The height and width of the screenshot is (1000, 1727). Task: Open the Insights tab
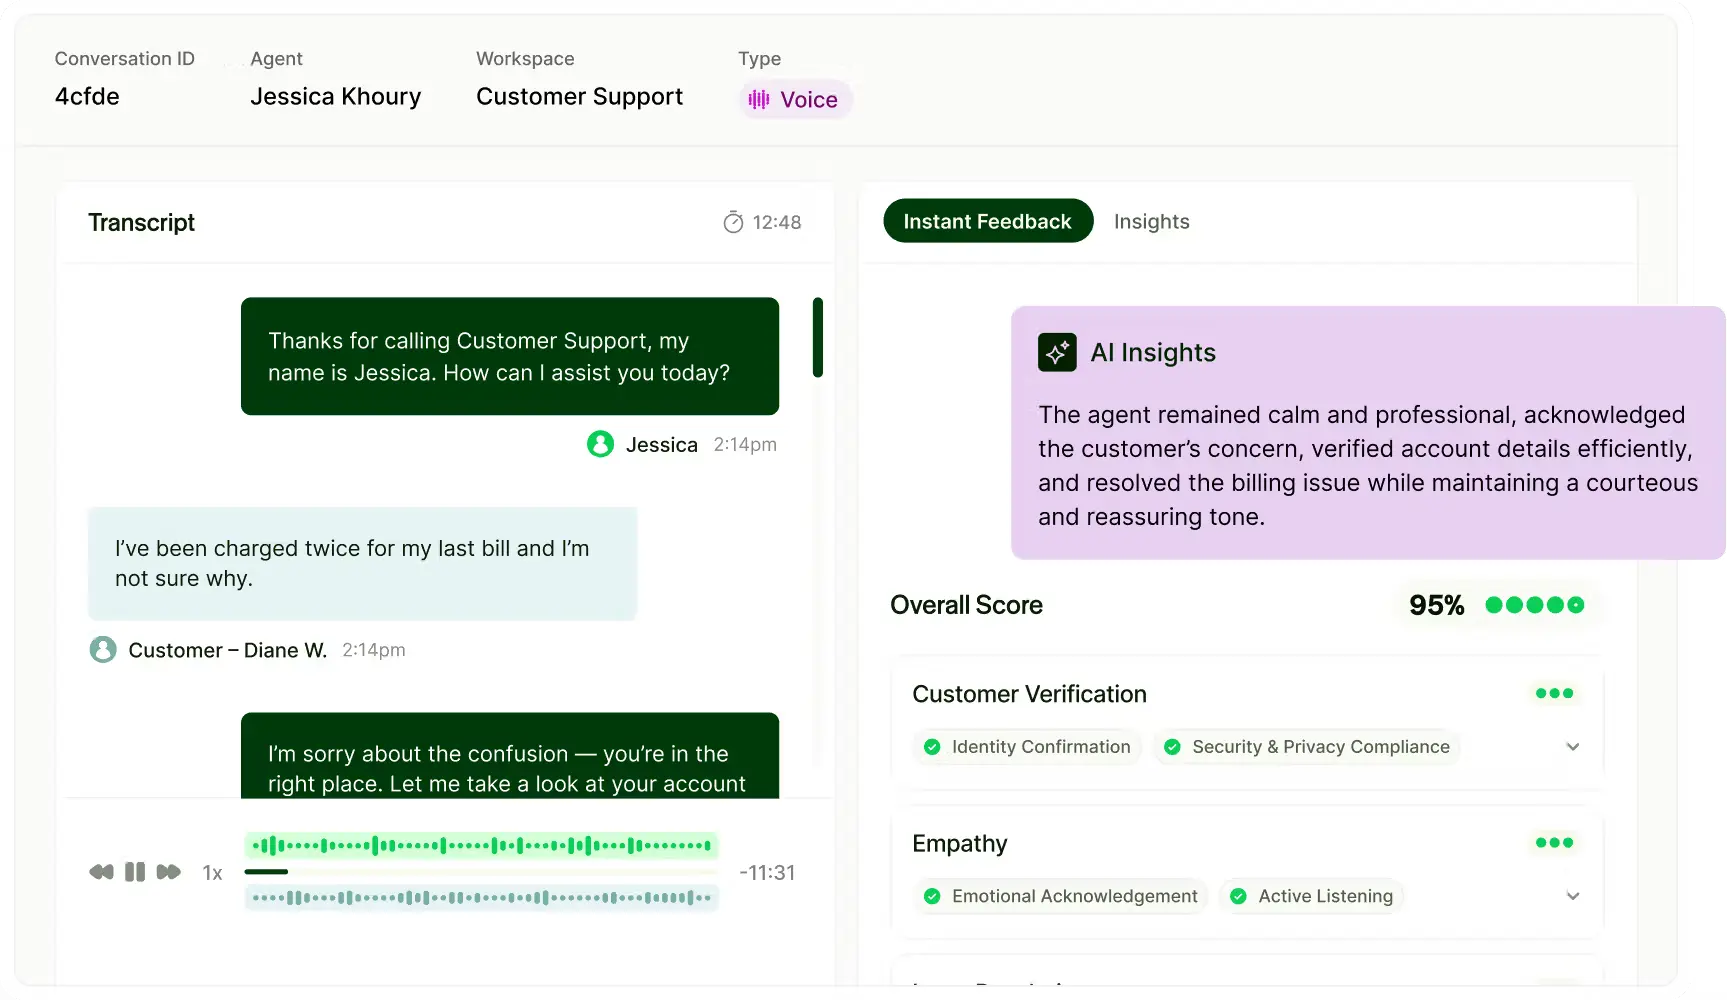click(1151, 221)
